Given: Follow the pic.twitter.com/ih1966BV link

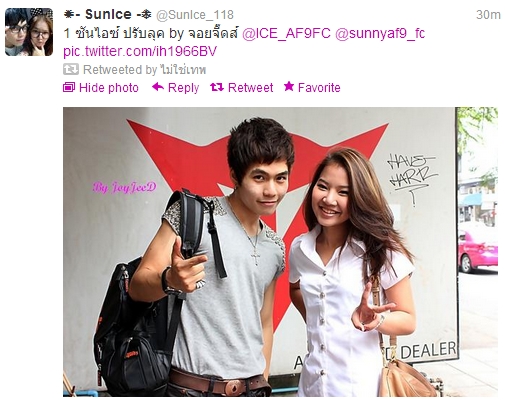Looking at the screenshot, I should click(140, 52).
